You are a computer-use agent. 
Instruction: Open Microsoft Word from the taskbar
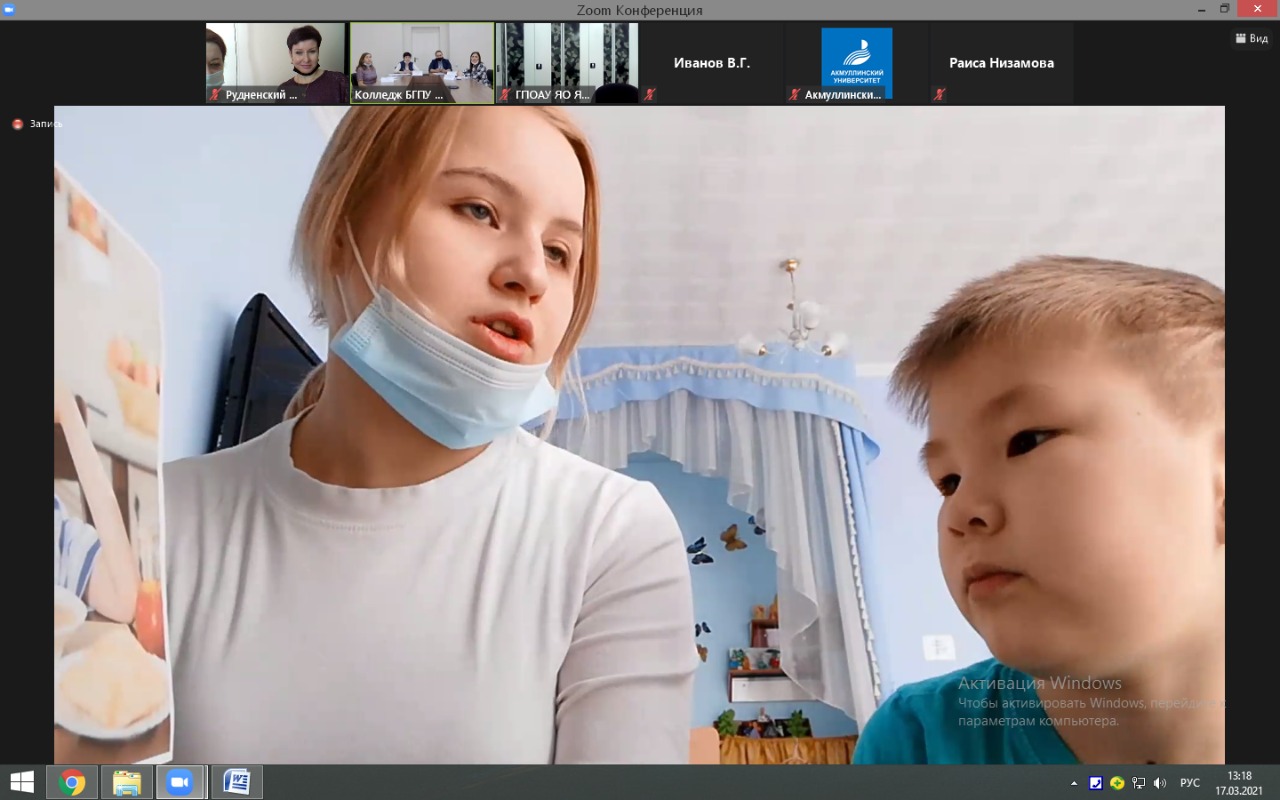237,781
